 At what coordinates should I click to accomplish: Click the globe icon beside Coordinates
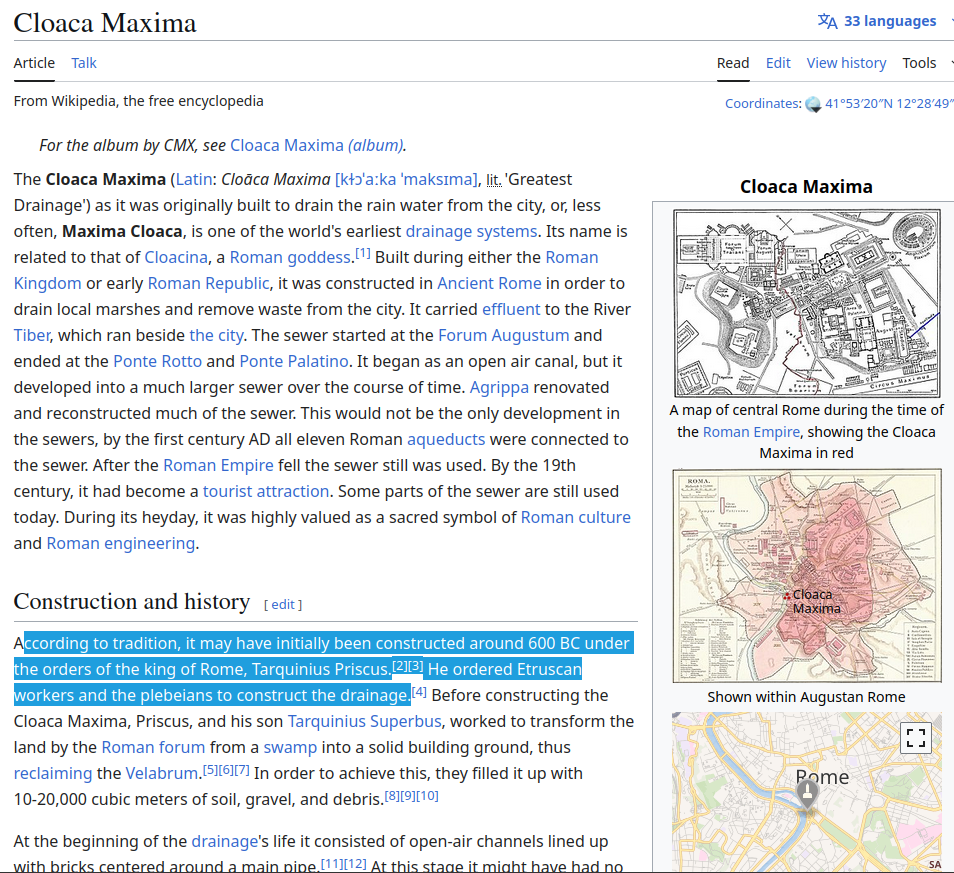pyautogui.click(x=813, y=104)
